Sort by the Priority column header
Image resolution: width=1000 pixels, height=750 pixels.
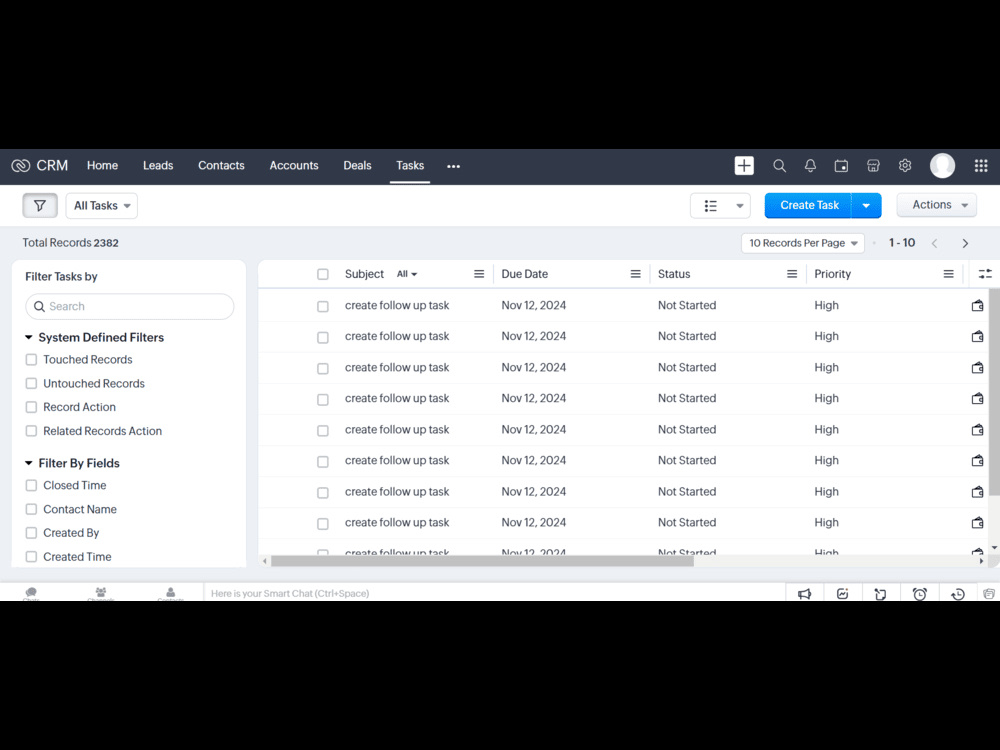point(832,274)
